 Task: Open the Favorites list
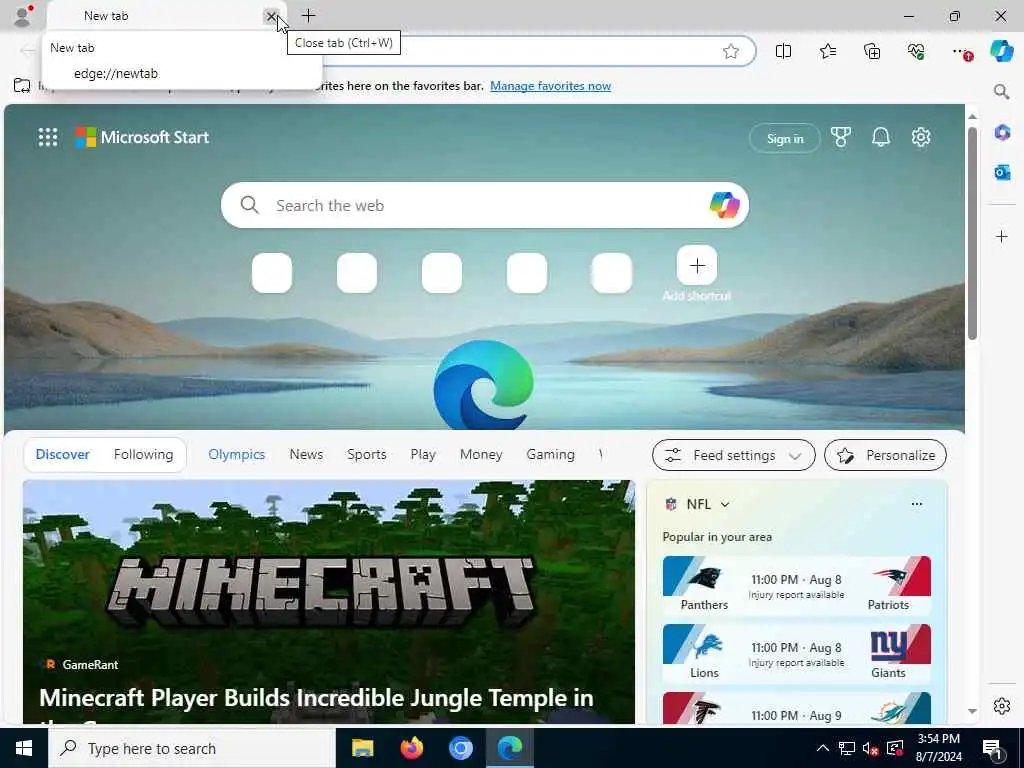point(827,51)
